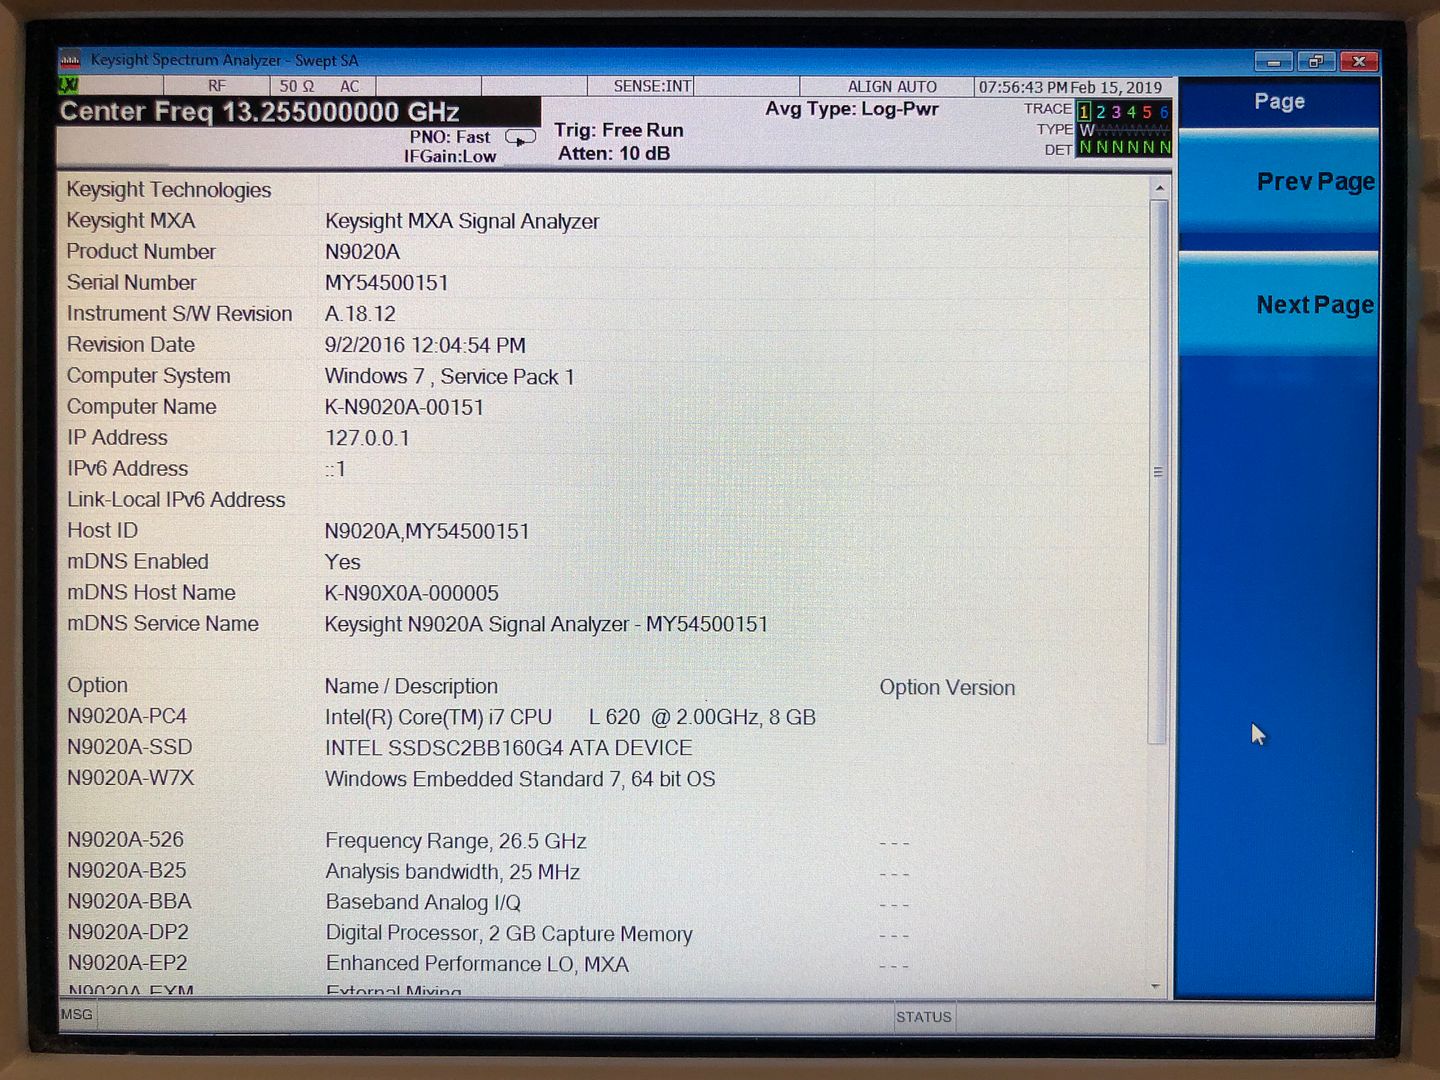Select the IP Address value 127.0.0.1

pos(367,438)
